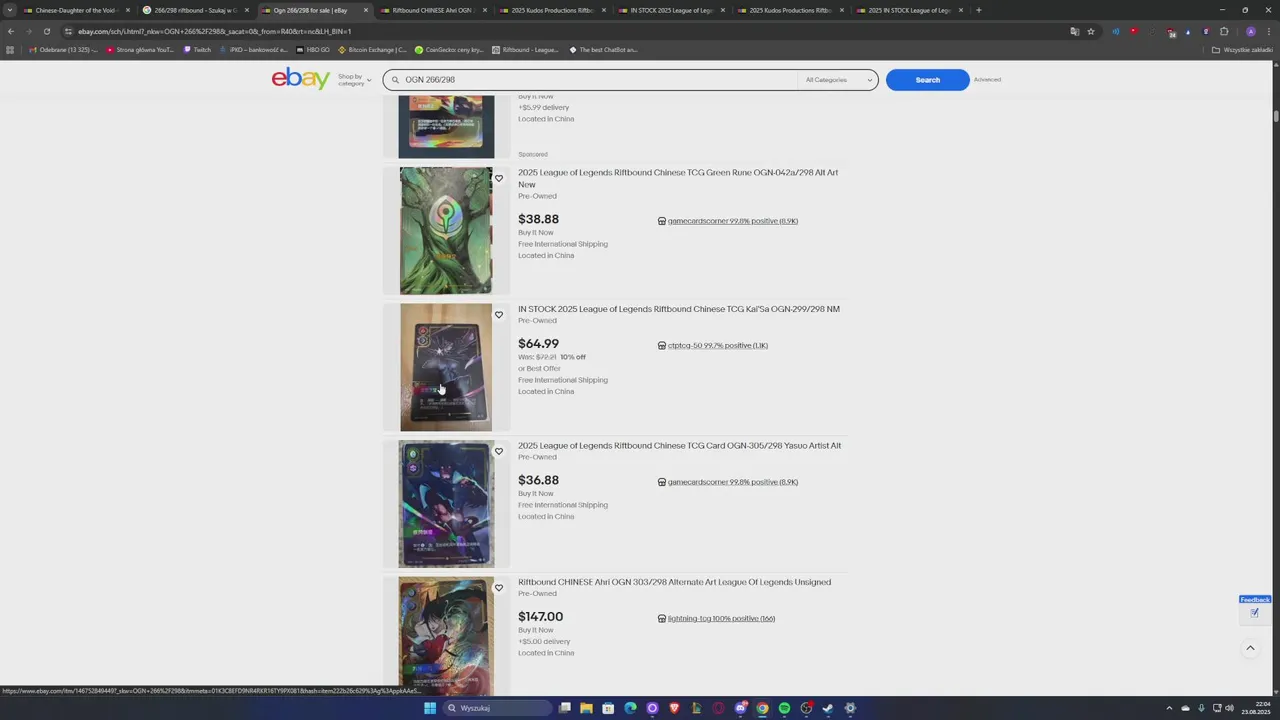Open the Advanced search link
1280x720 pixels.
coord(987,80)
